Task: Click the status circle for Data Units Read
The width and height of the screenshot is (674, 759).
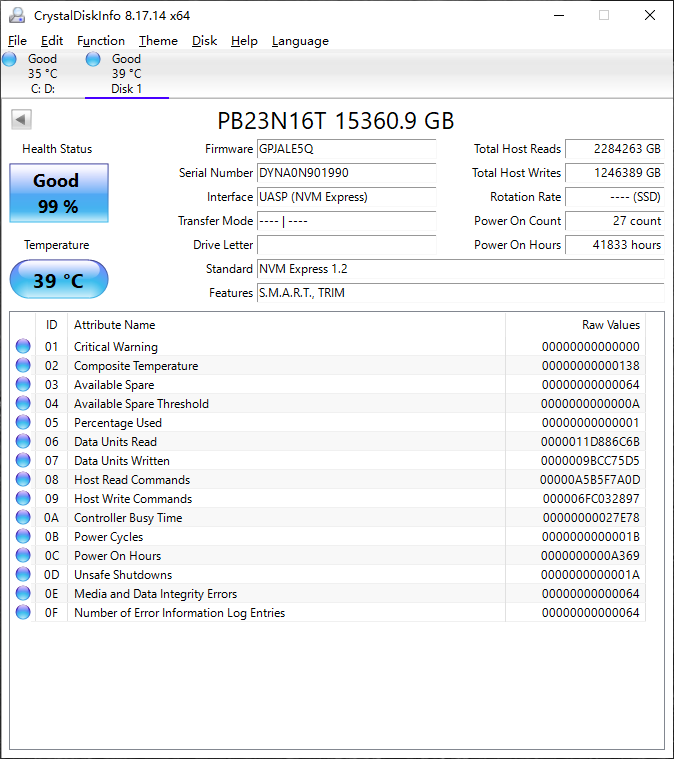Action: click(23, 441)
